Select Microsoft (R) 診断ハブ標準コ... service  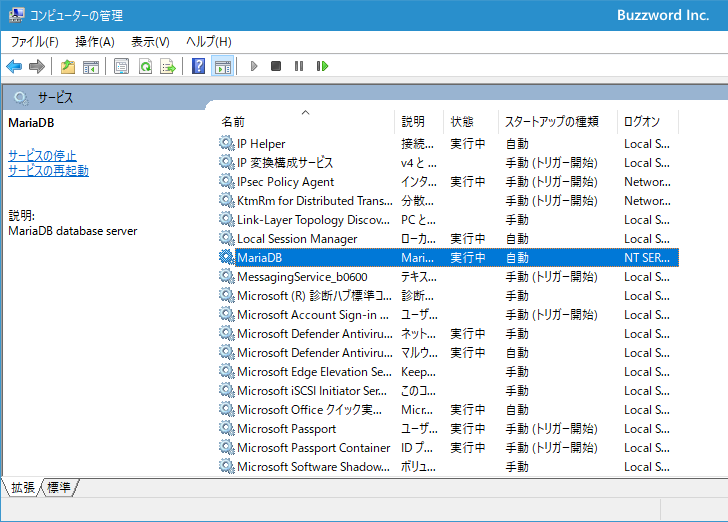[x=314, y=296]
